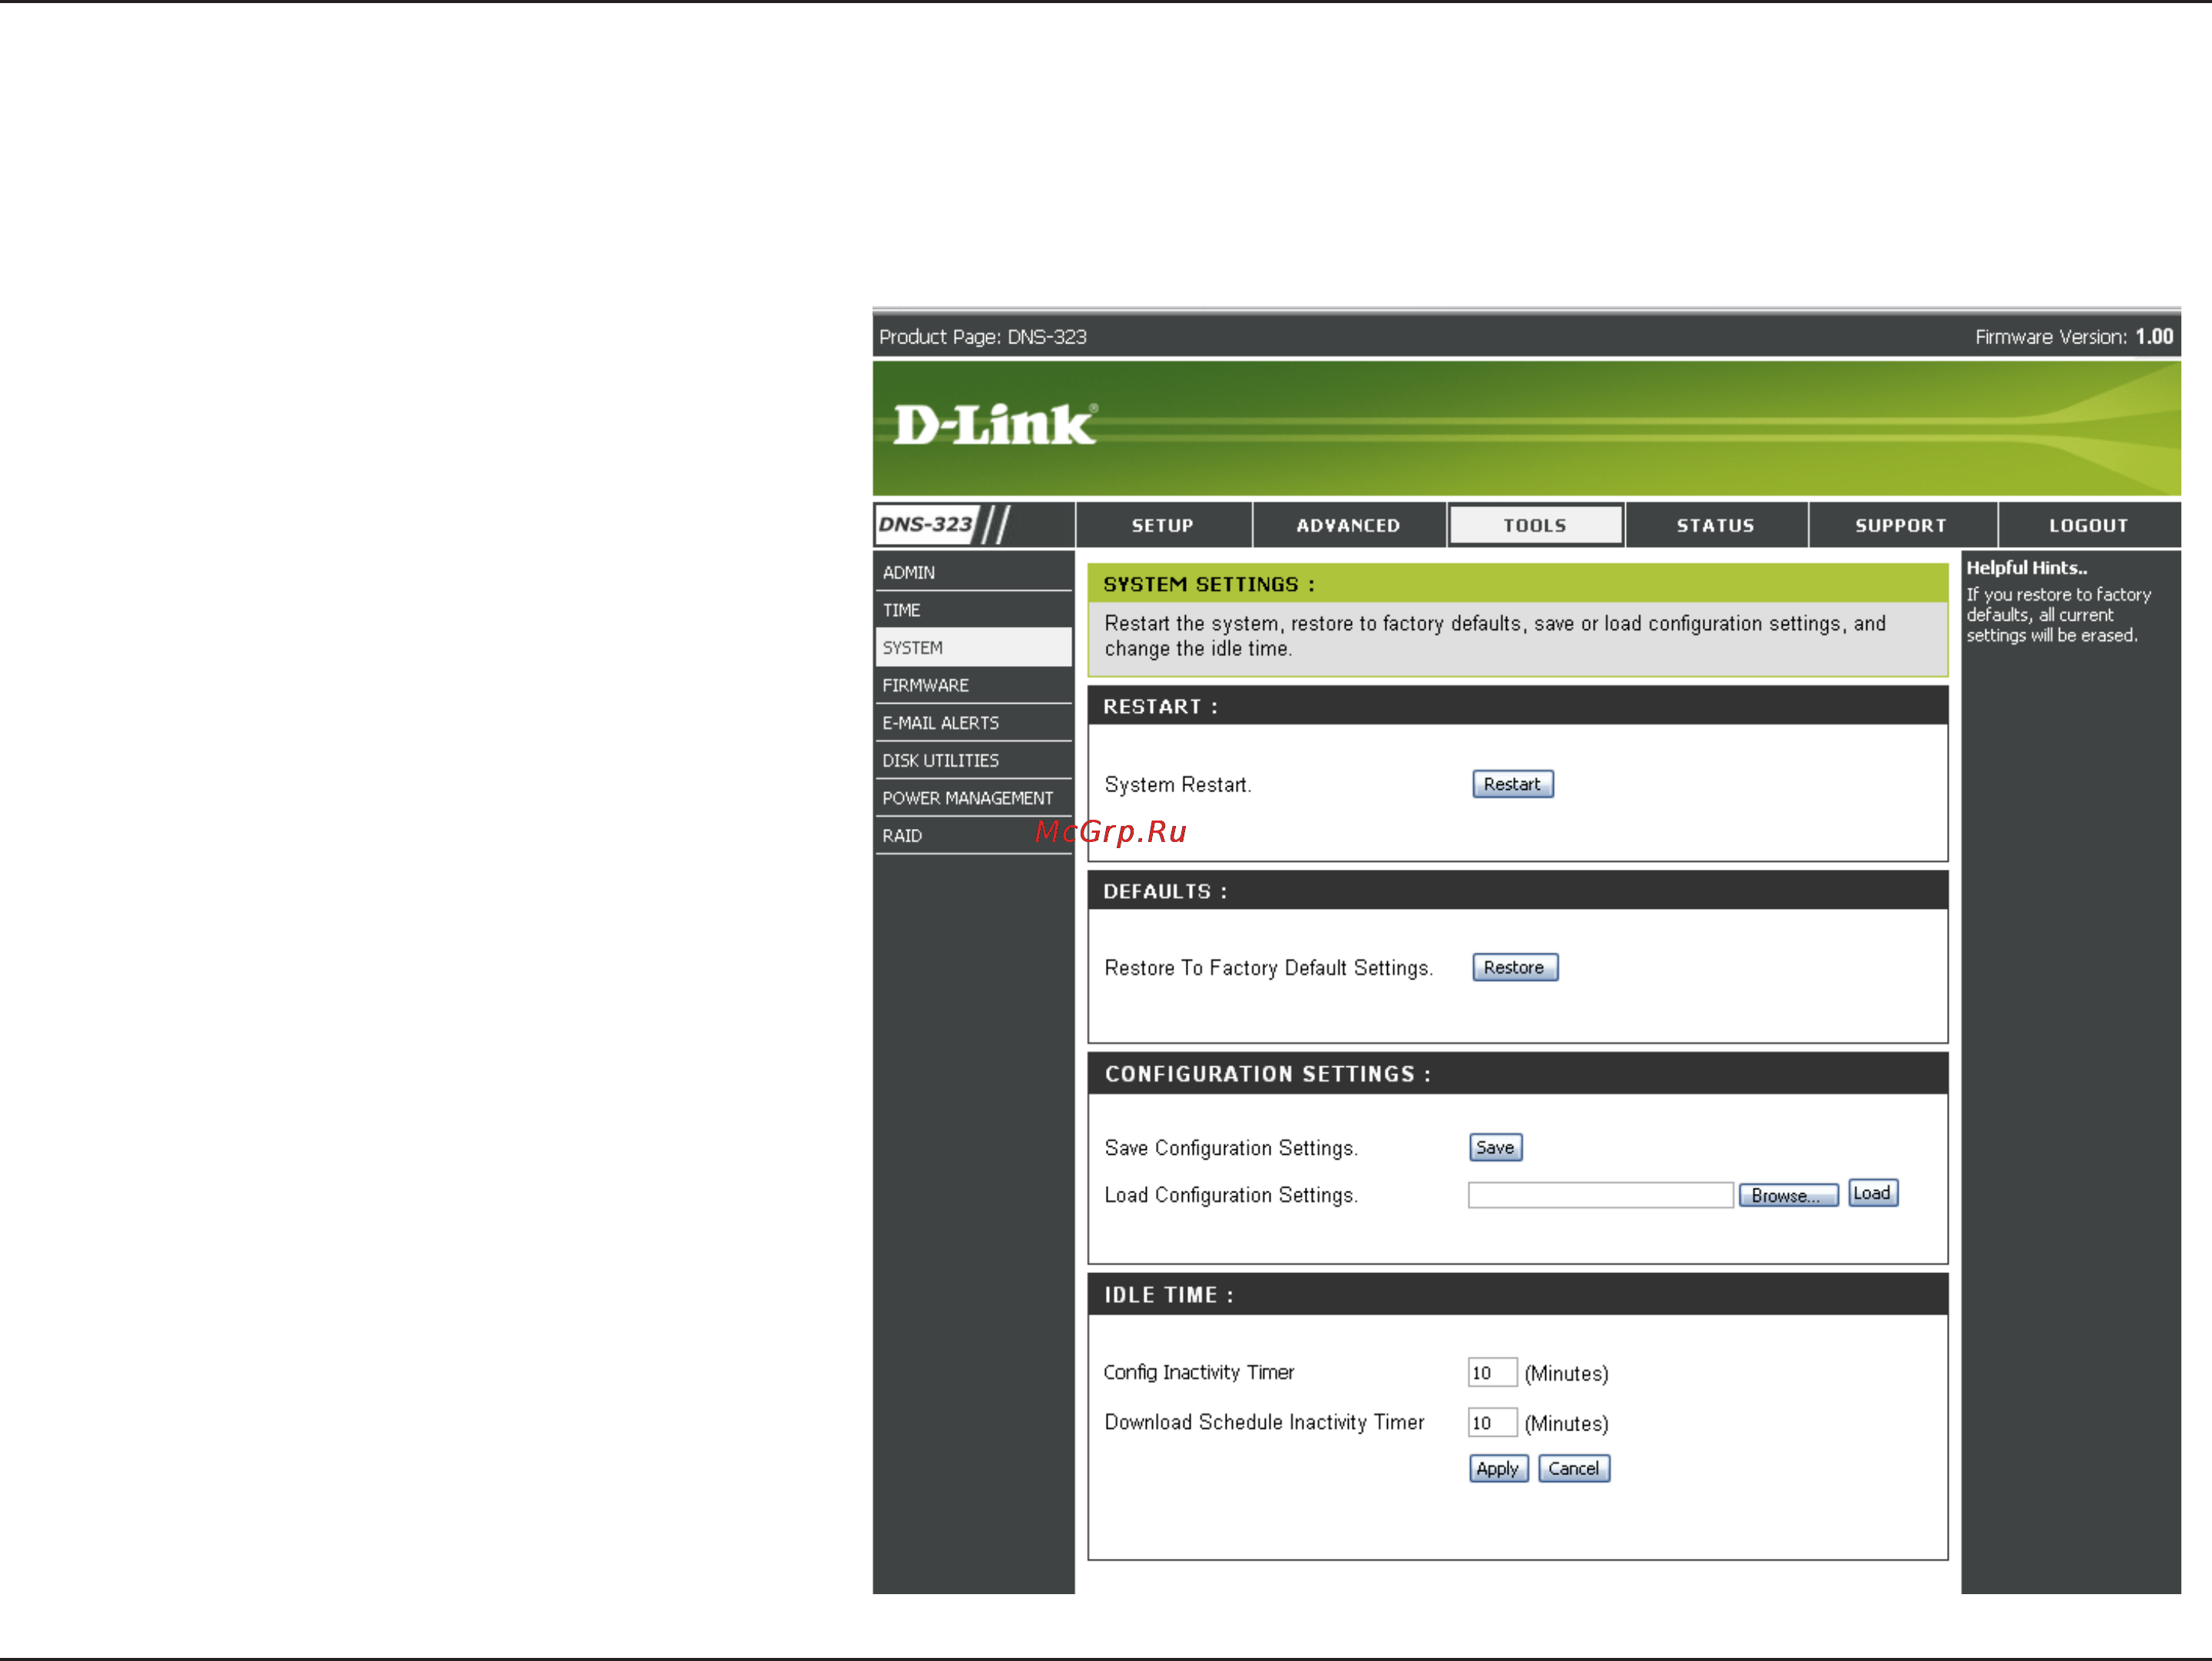The height and width of the screenshot is (1661, 2212).
Task: Open the SUPPORT tab
Action: tap(1901, 525)
